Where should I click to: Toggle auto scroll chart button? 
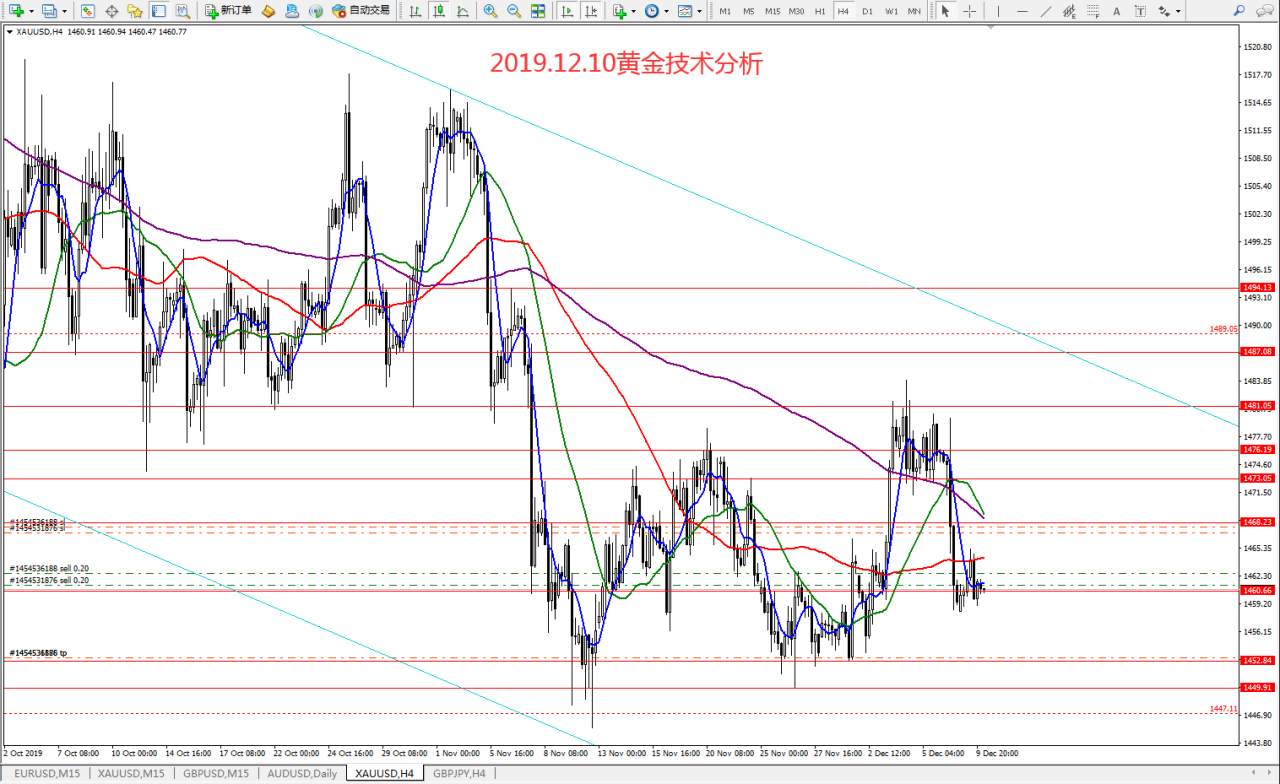pyautogui.click(x=567, y=10)
